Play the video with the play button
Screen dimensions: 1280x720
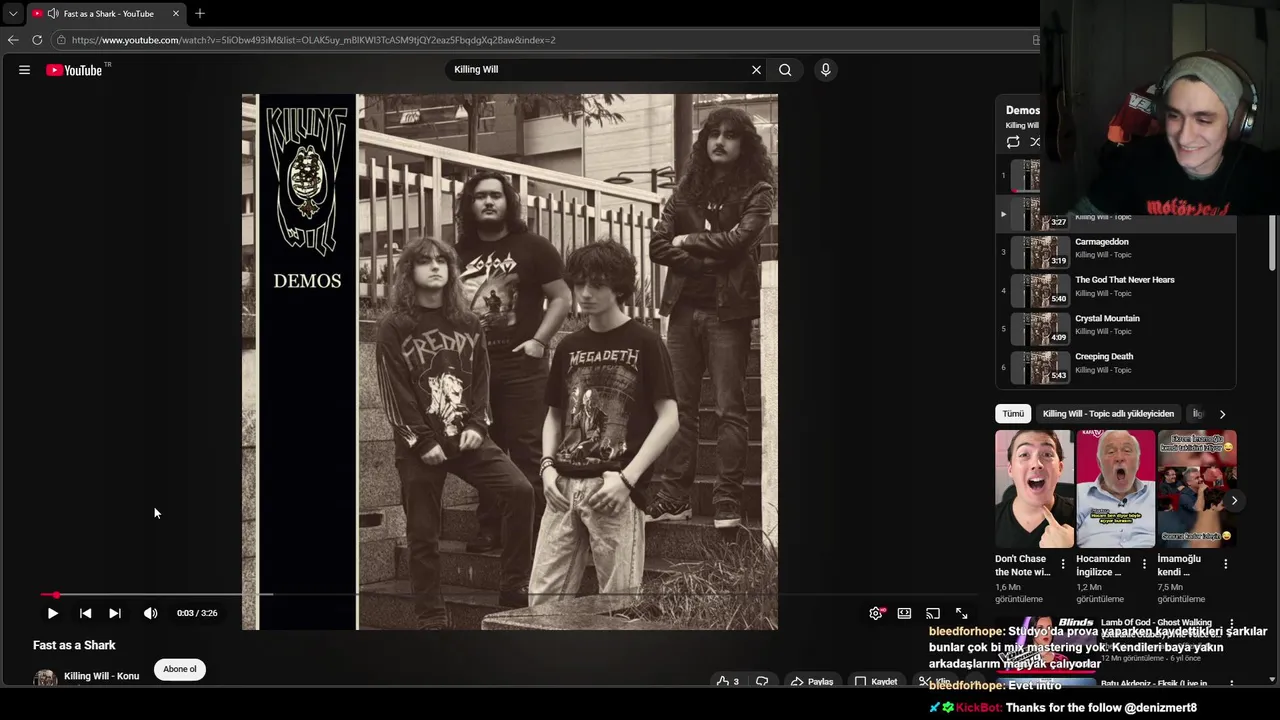coord(52,613)
